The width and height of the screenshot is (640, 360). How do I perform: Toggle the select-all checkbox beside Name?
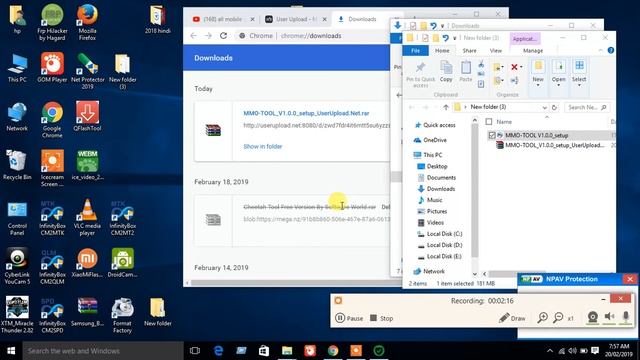tap(489, 122)
